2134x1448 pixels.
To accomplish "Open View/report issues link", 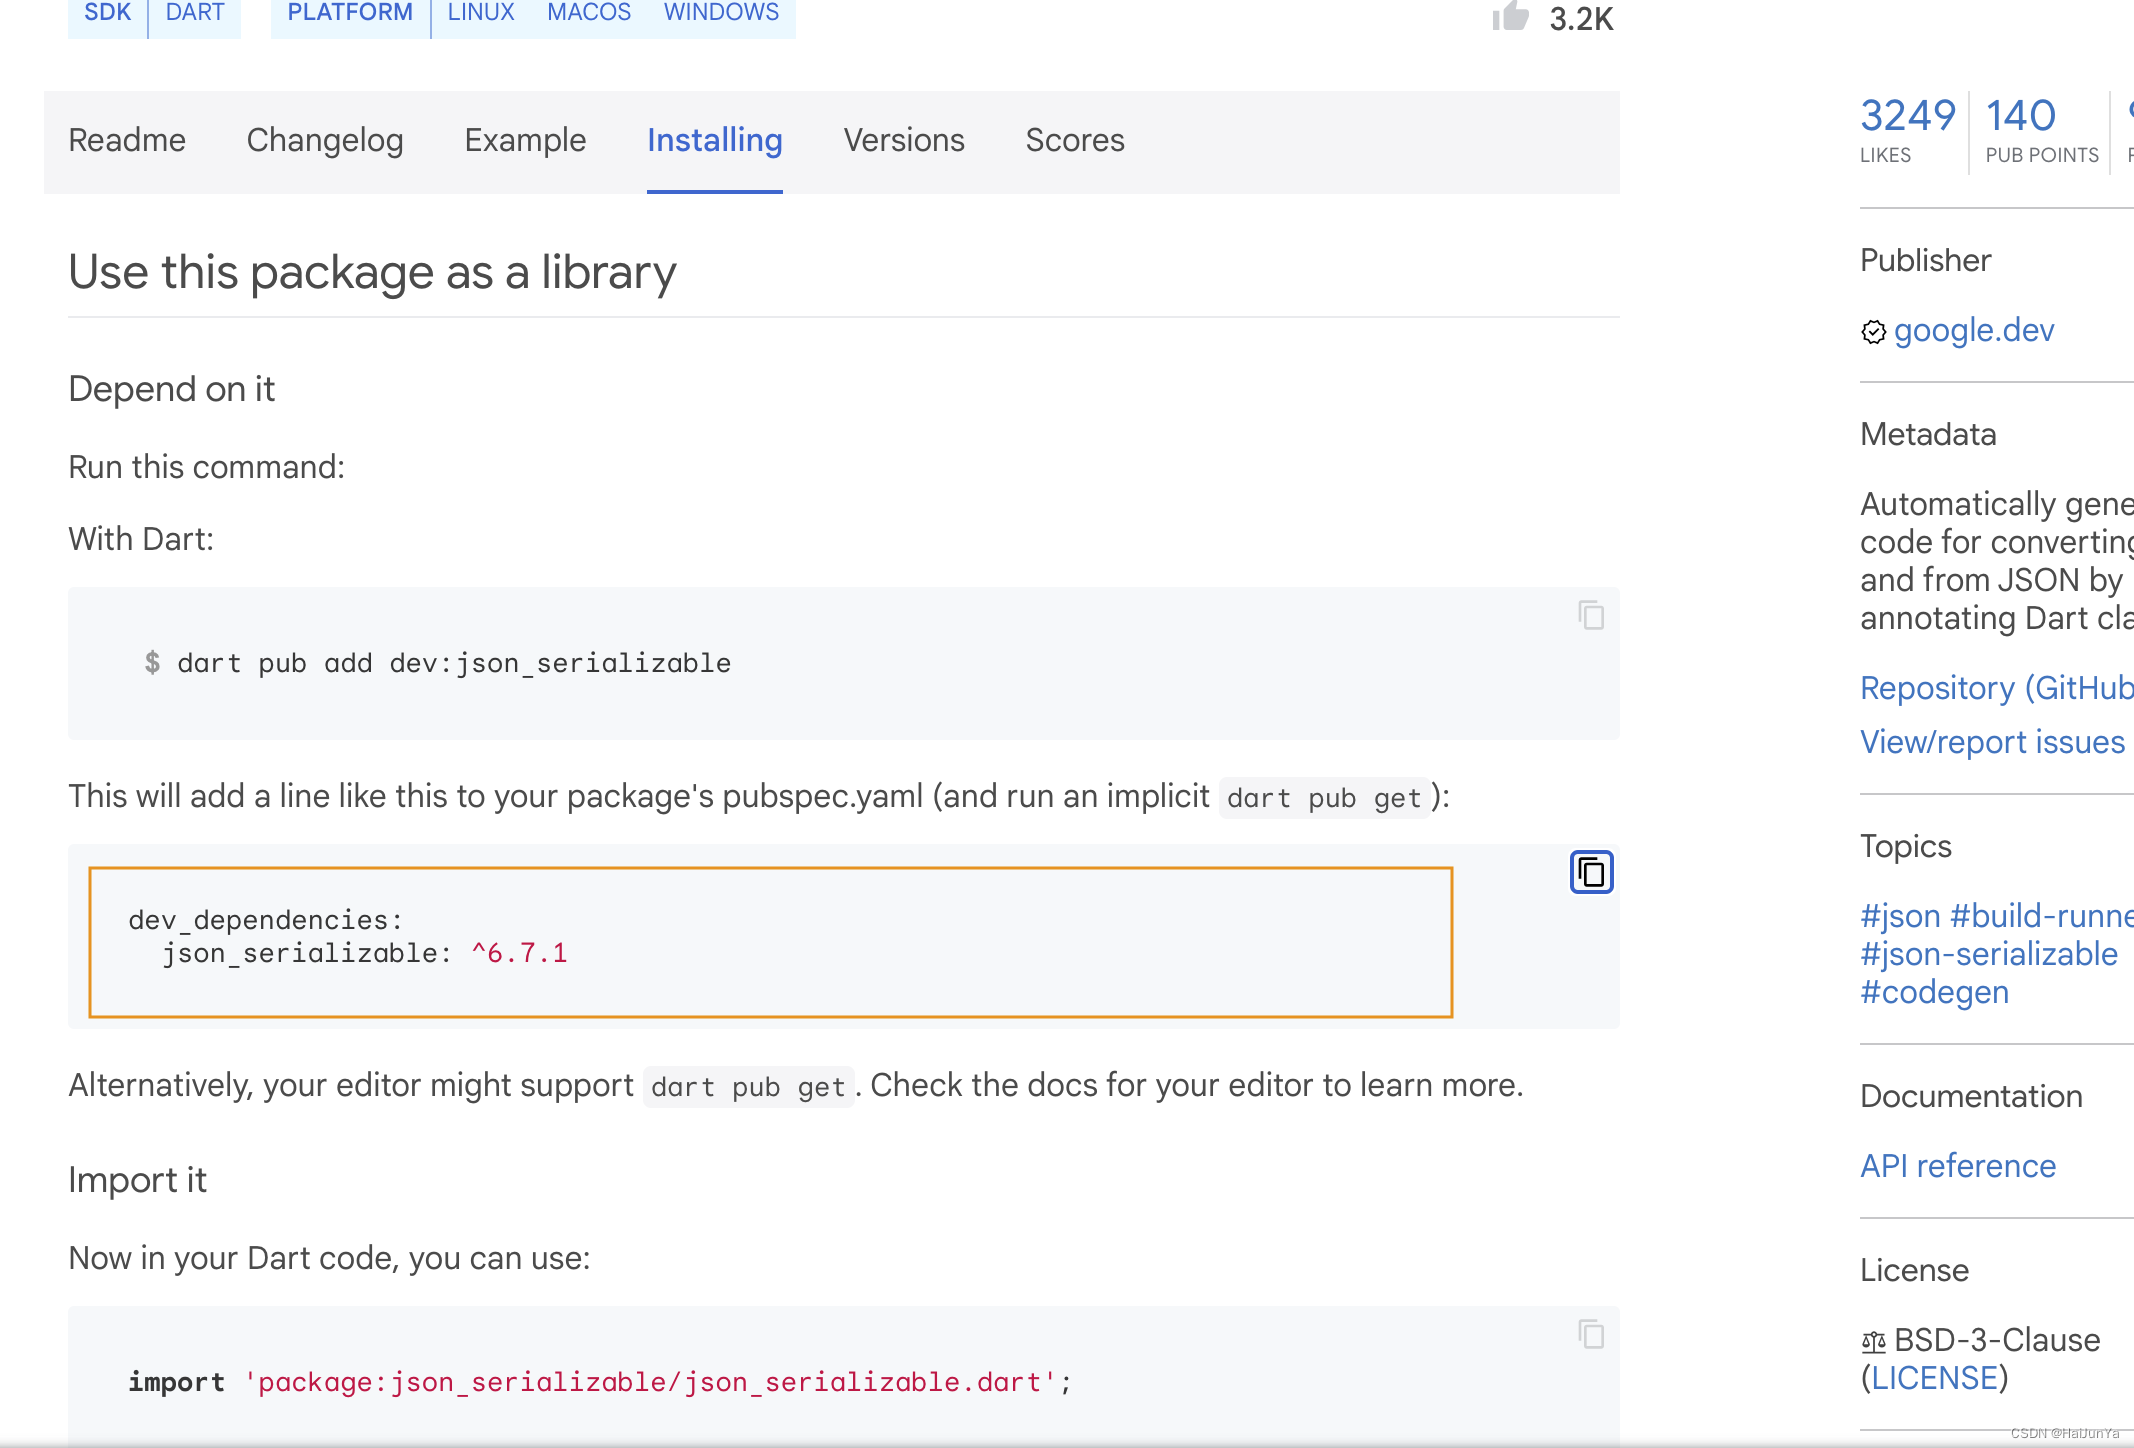I will [x=1992, y=742].
